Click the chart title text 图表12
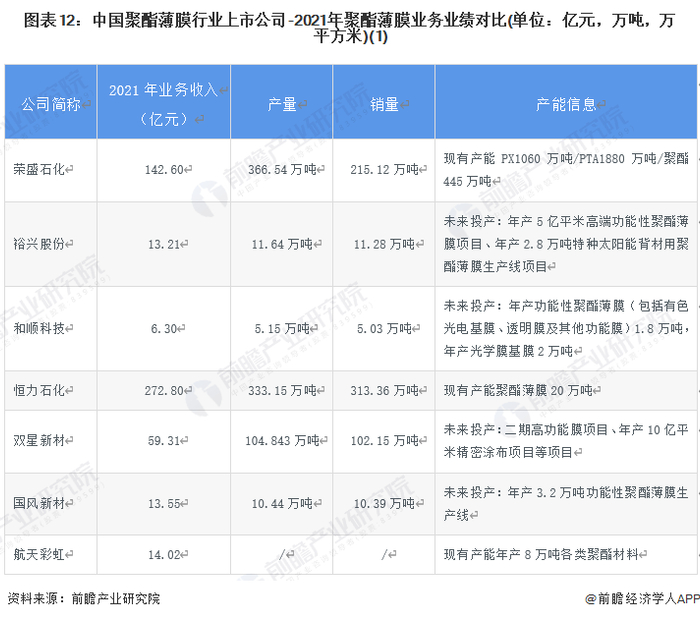Image resolution: width=700 pixels, height=619 pixels. [x=50, y=21]
